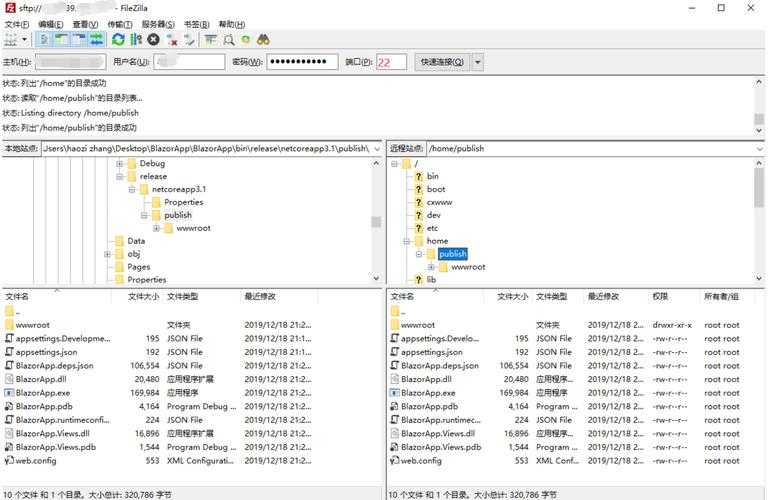Disconnect from the current server
The image size is (768, 500).
[x=171, y=40]
